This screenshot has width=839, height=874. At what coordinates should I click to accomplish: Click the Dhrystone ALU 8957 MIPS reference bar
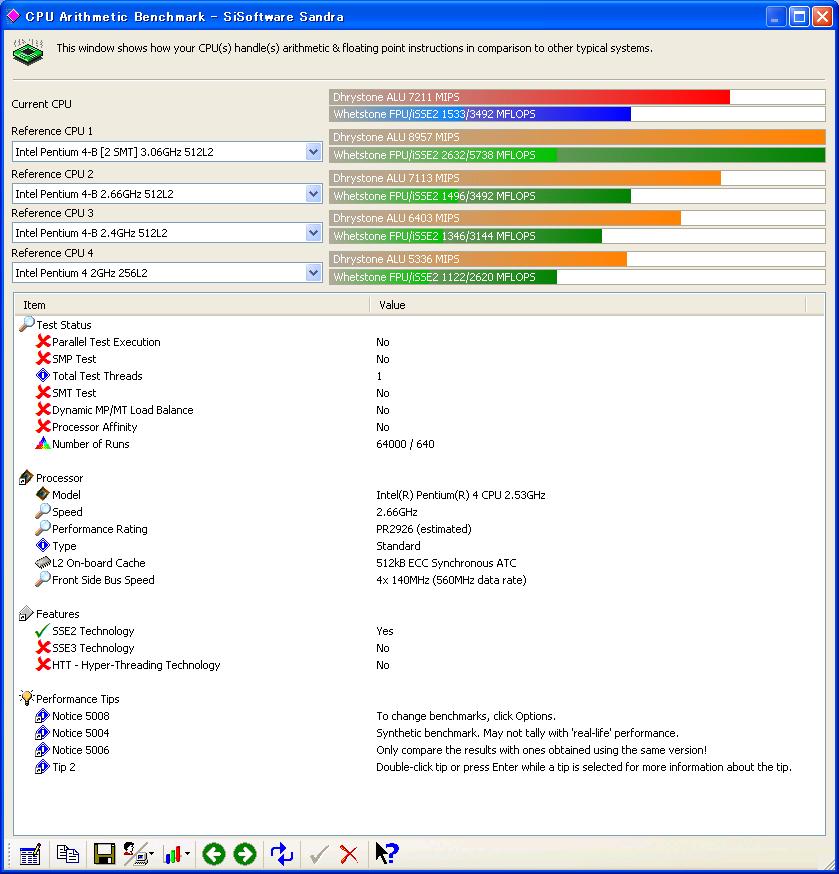point(577,137)
